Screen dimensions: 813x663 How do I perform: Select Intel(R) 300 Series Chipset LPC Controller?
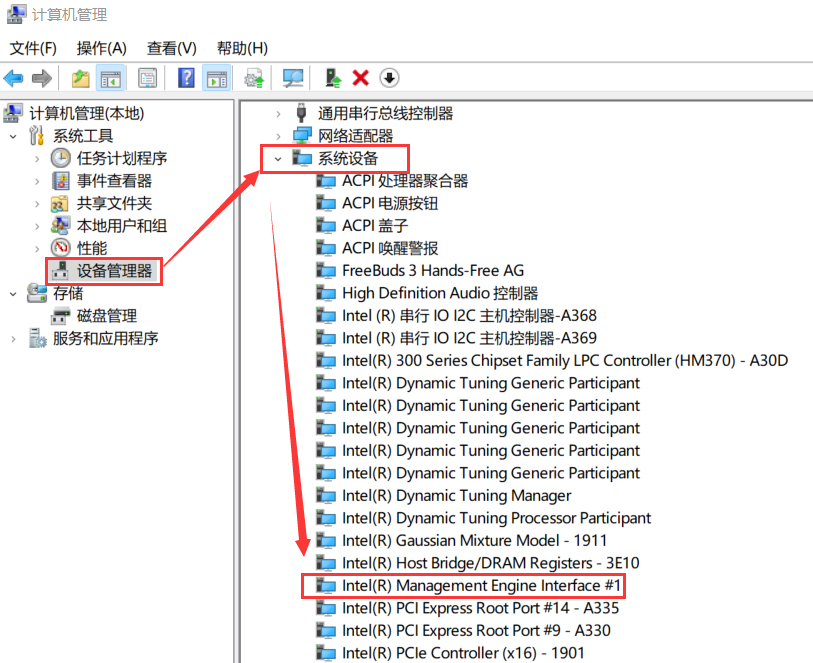[565, 361]
